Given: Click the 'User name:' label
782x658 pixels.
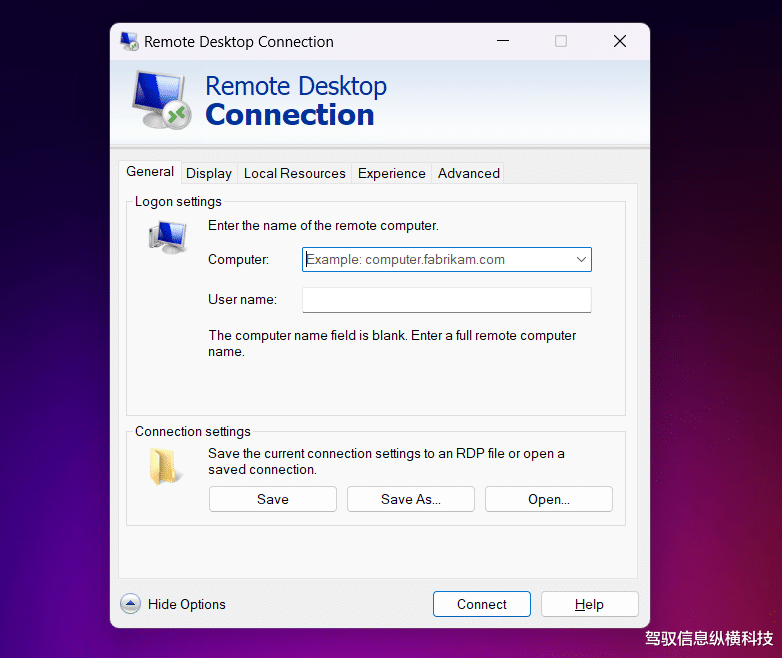Looking at the screenshot, I should coord(242,299).
